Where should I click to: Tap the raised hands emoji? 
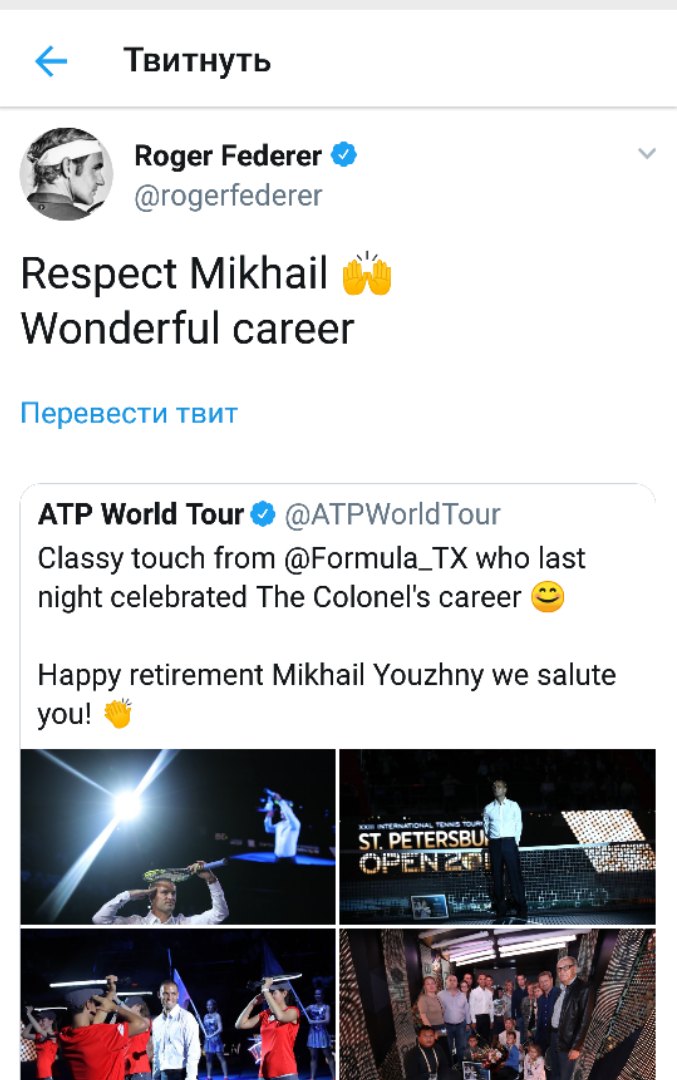[366, 274]
